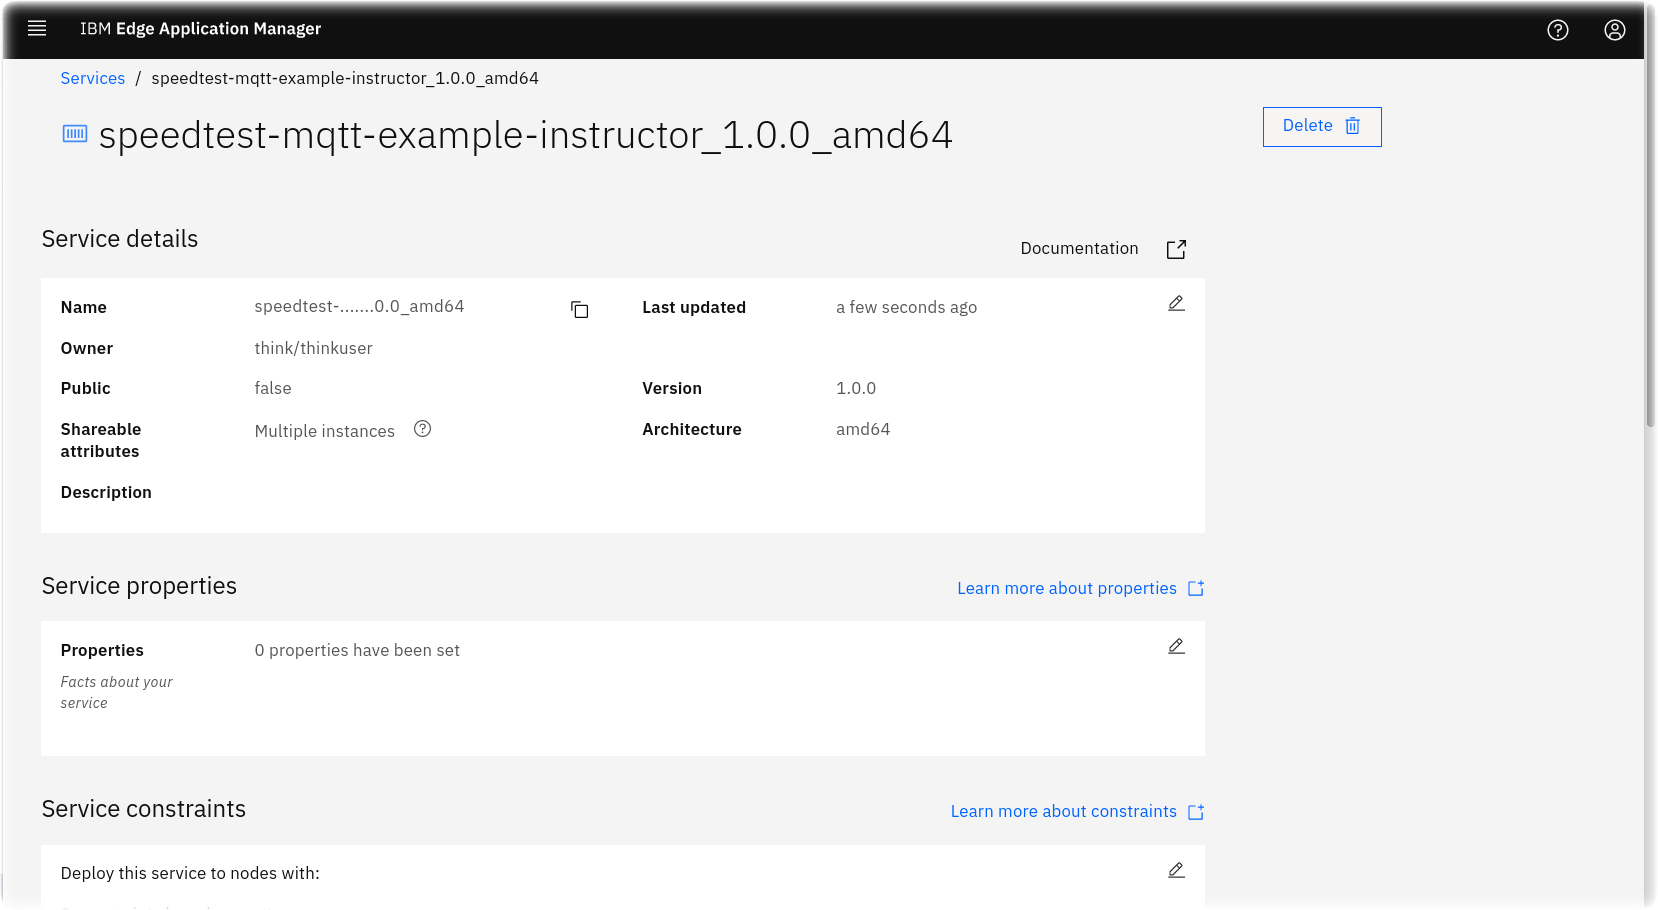Click the service icon beside the title

pos(75,134)
